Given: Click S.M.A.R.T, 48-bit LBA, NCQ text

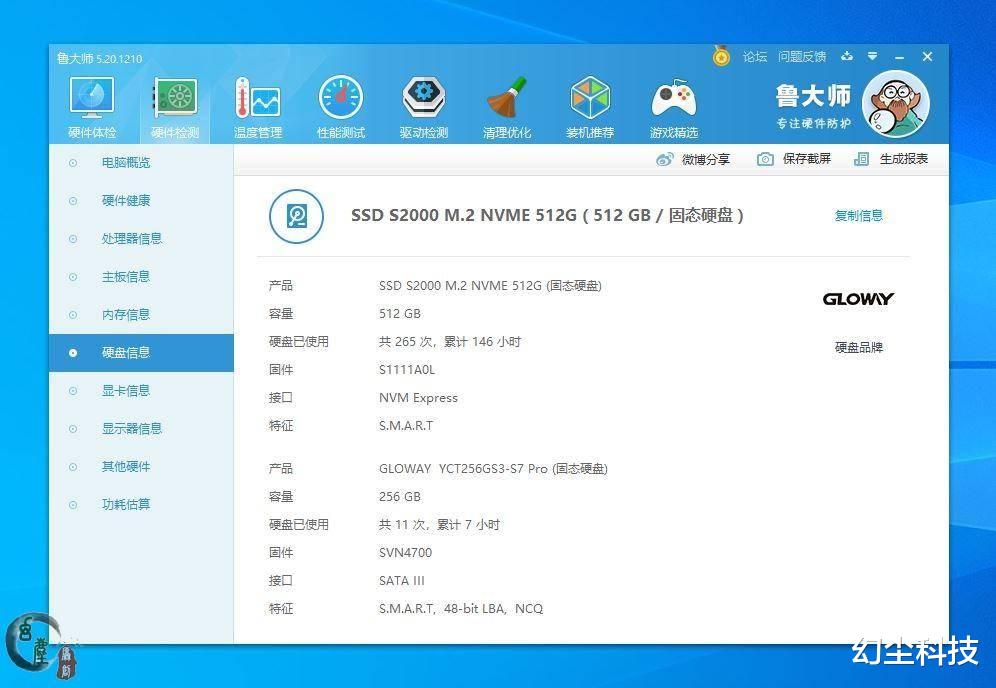Looking at the screenshot, I should (461, 609).
